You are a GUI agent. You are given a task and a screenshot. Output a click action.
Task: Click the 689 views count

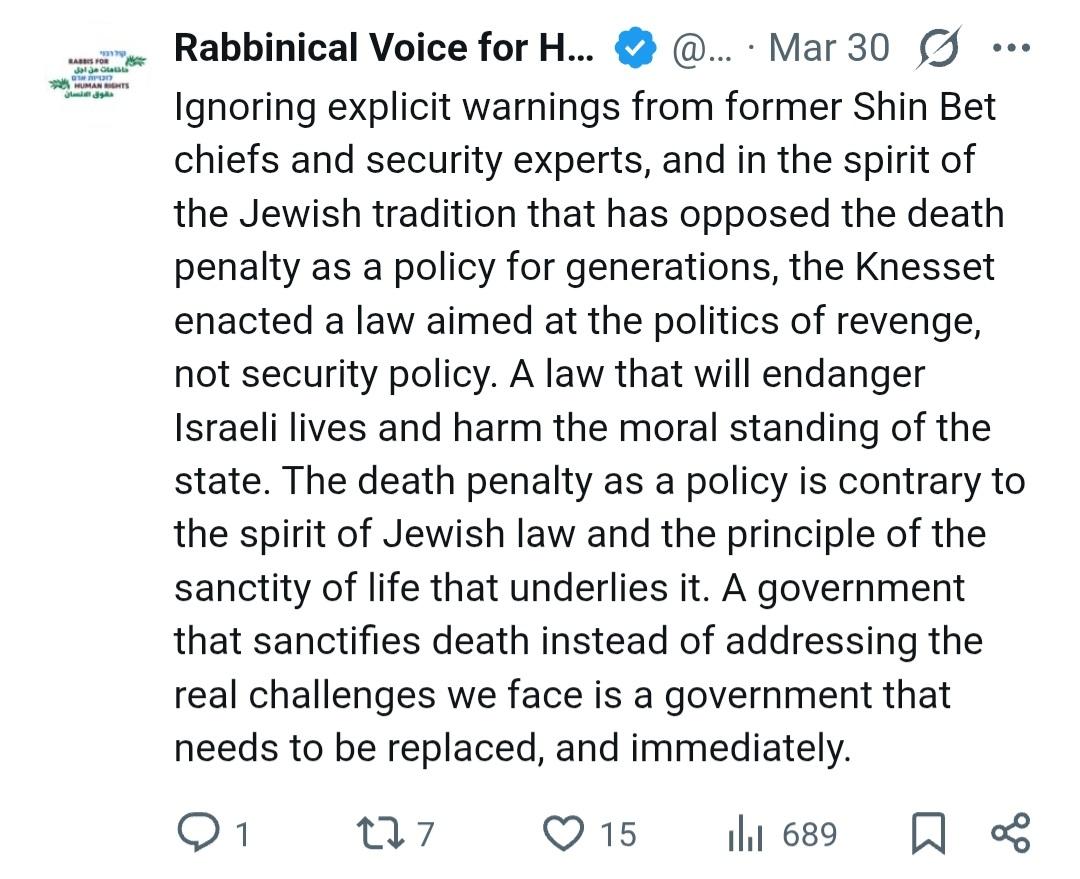[810, 834]
